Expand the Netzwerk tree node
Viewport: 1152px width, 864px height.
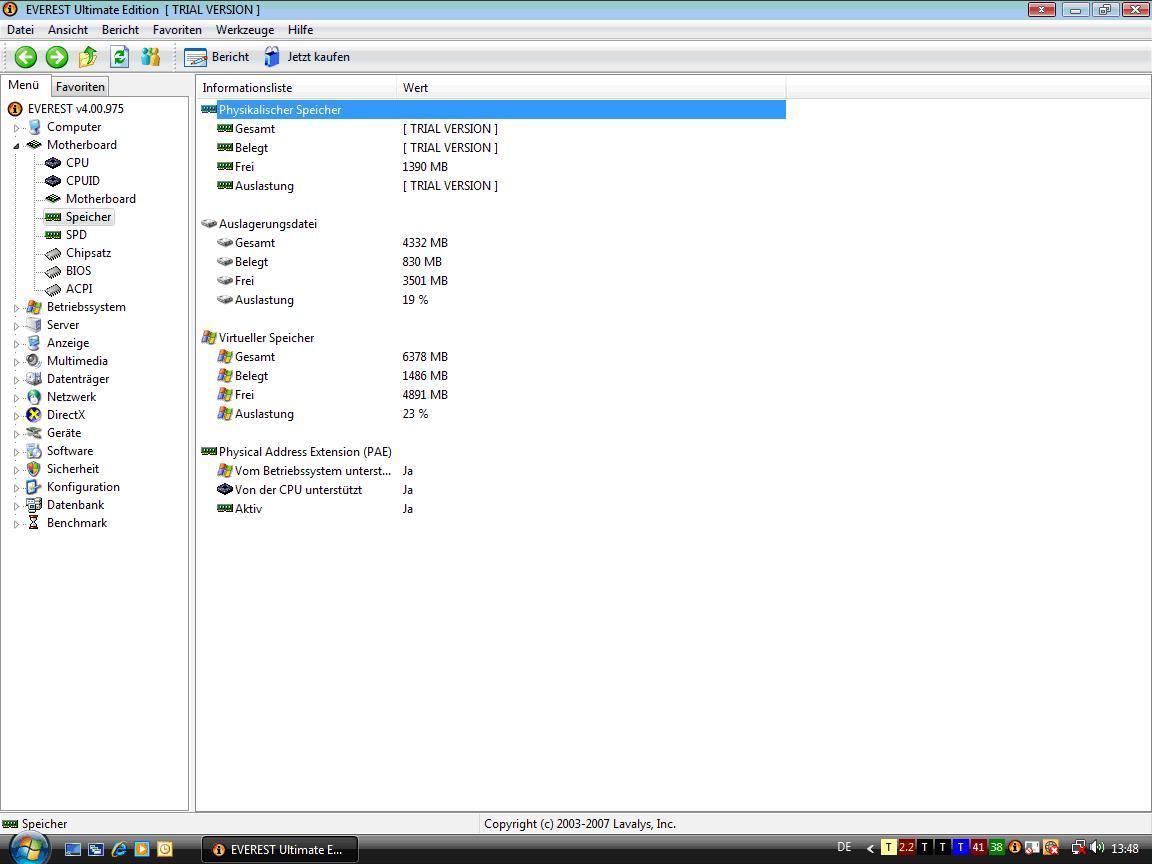click(x=16, y=397)
